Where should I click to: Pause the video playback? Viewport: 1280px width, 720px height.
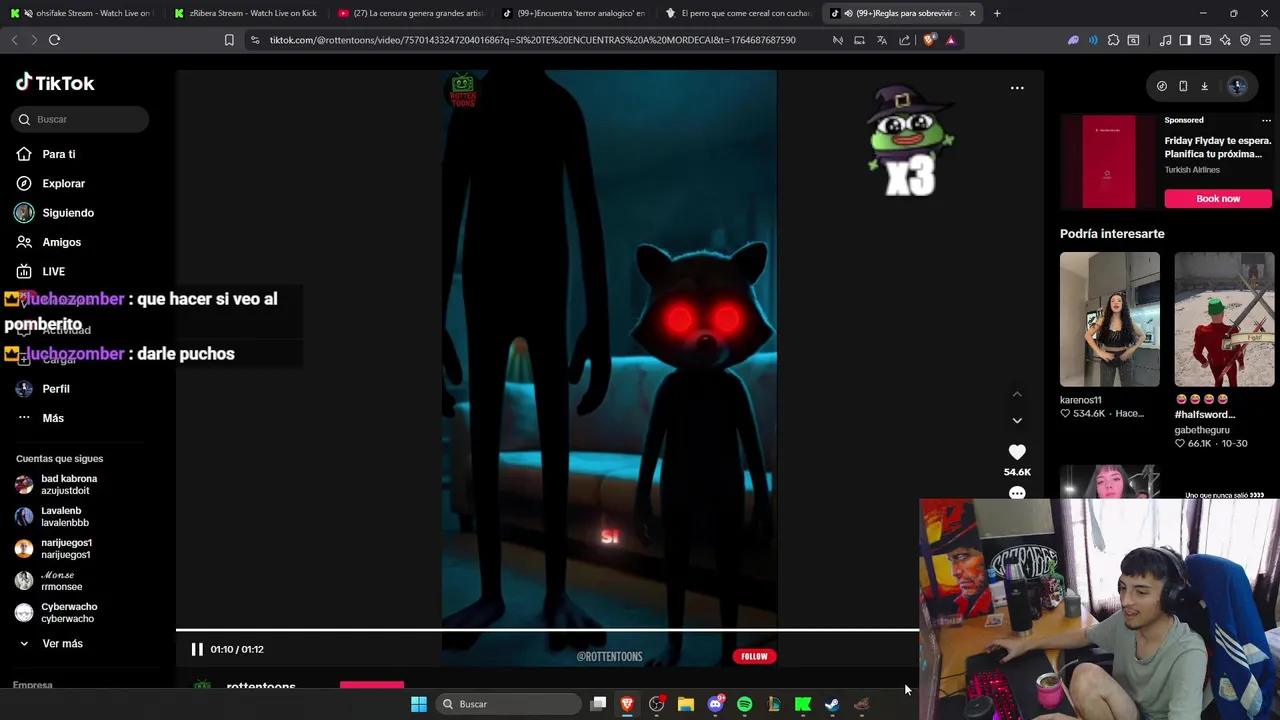point(197,649)
